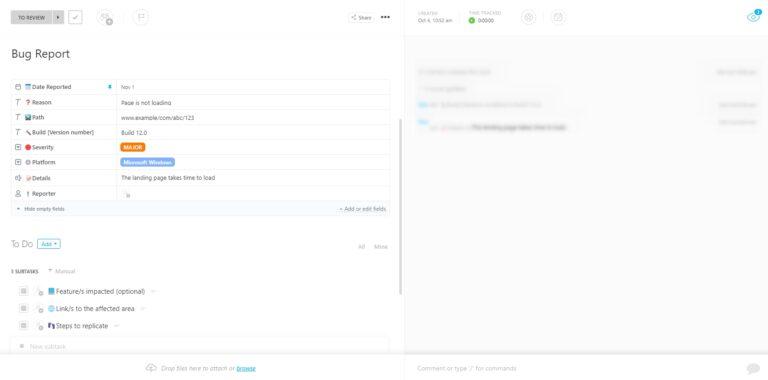
Task: Click the dropdown type icon beside Platform
Action: pyautogui.click(x=18, y=162)
